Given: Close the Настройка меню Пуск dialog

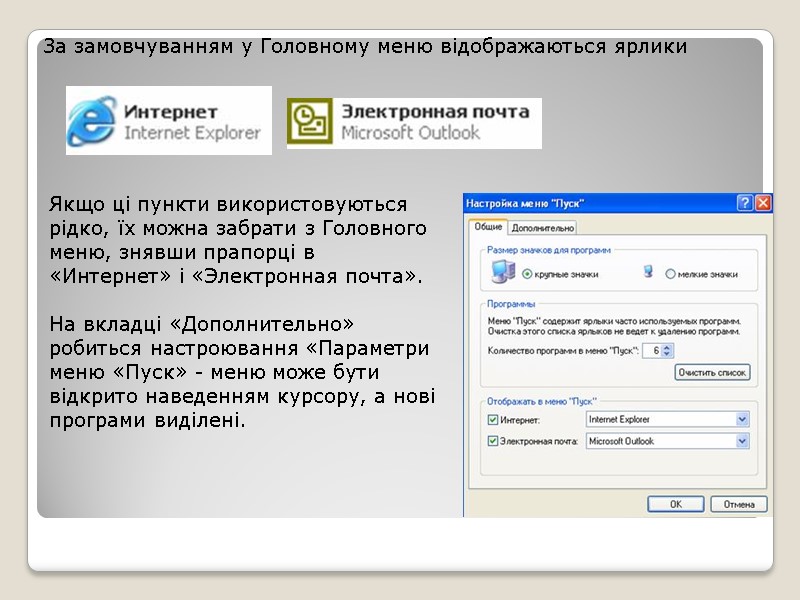Looking at the screenshot, I should 763,203.
